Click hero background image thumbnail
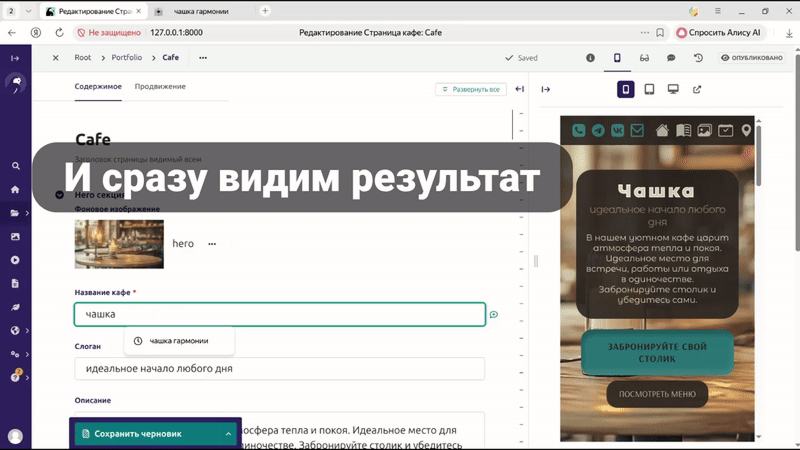The image size is (800, 450). pyautogui.click(x=119, y=244)
